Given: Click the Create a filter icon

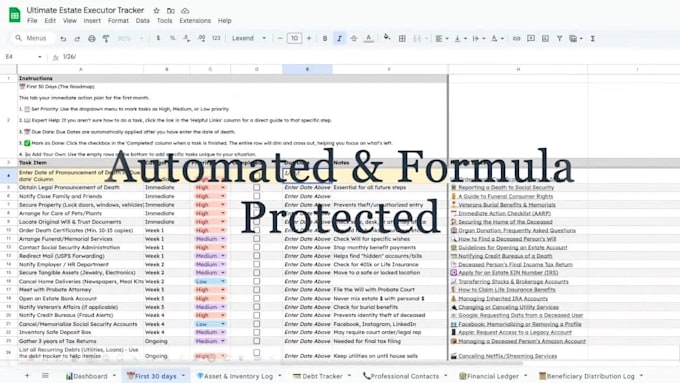Looking at the screenshot, I should click(559, 39).
